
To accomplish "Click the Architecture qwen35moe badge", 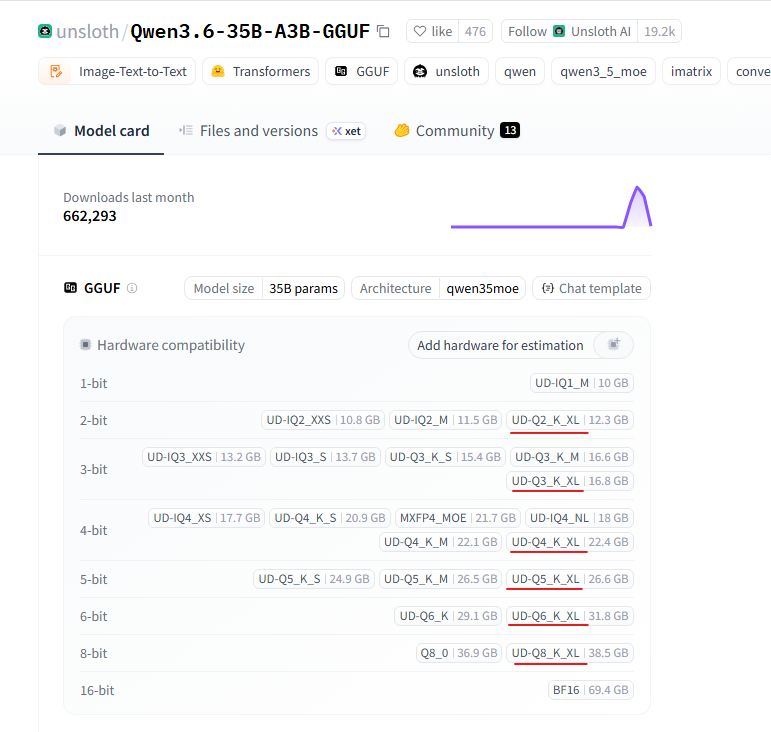I will (x=439, y=288).
